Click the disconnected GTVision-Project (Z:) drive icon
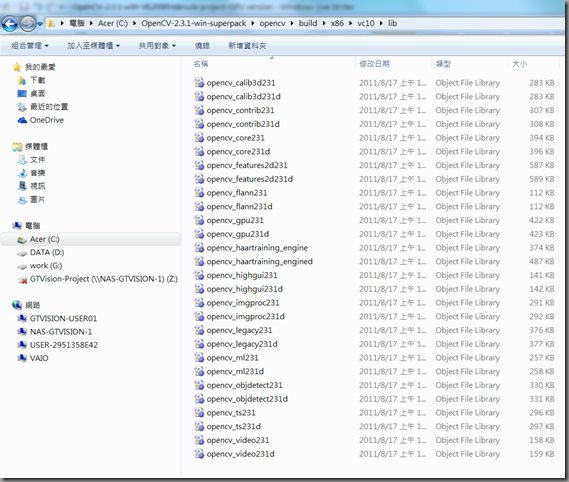This screenshot has width=569, height=482. [22, 279]
